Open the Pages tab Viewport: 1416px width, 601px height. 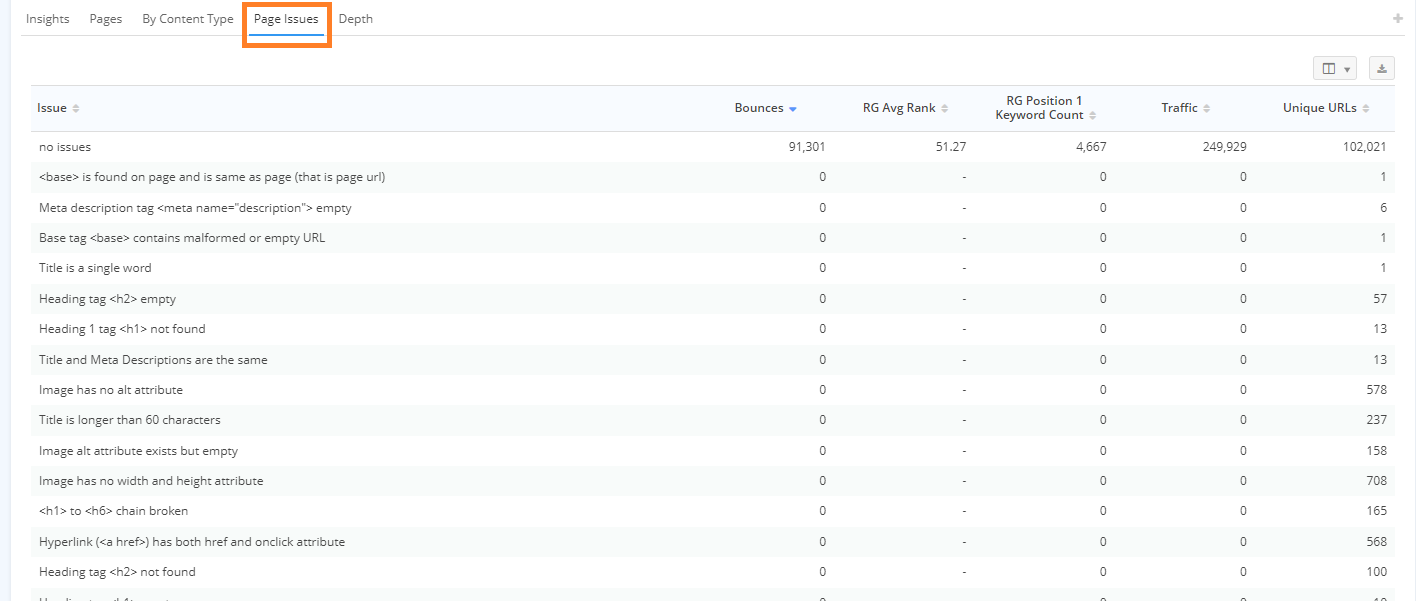[106, 19]
